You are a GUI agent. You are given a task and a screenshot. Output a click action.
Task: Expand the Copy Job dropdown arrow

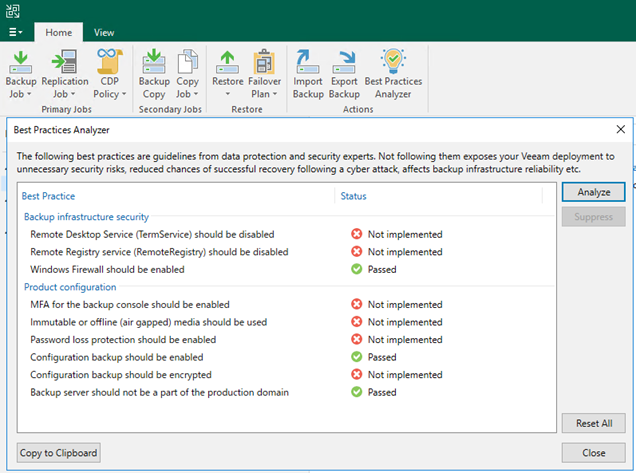[x=196, y=94]
